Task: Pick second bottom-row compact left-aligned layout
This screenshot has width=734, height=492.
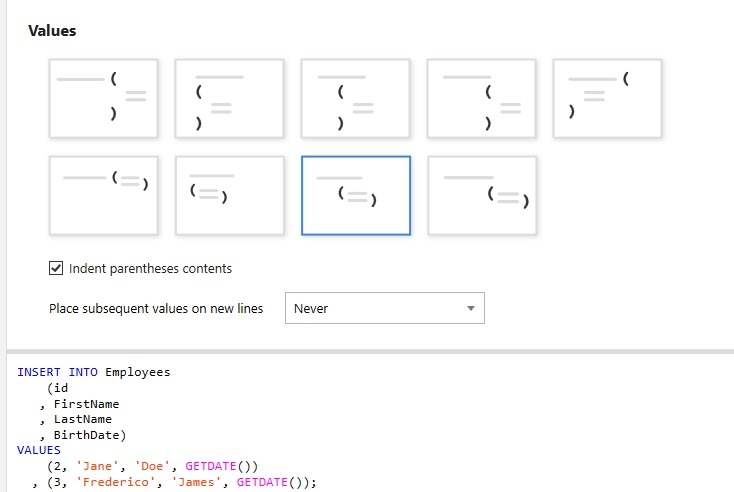Action: pyautogui.click(x=229, y=195)
